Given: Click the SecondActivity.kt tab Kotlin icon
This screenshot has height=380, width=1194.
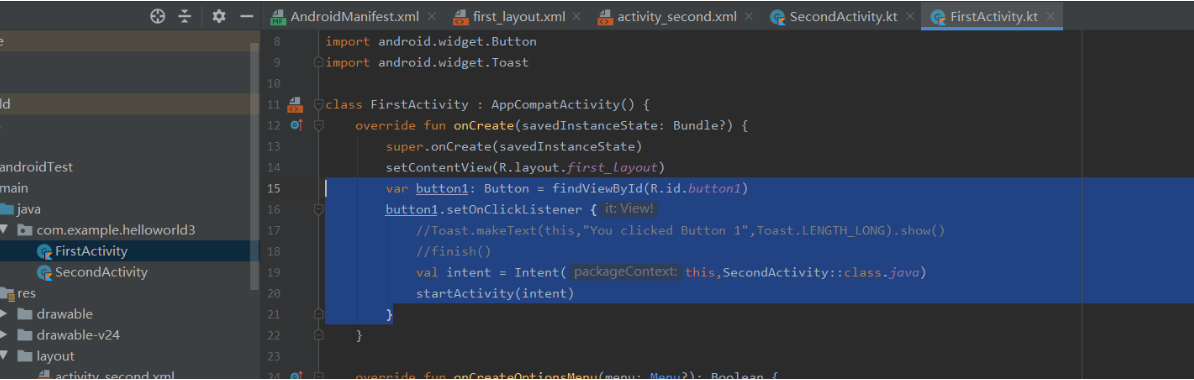Looking at the screenshot, I should click(x=777, y=17).
